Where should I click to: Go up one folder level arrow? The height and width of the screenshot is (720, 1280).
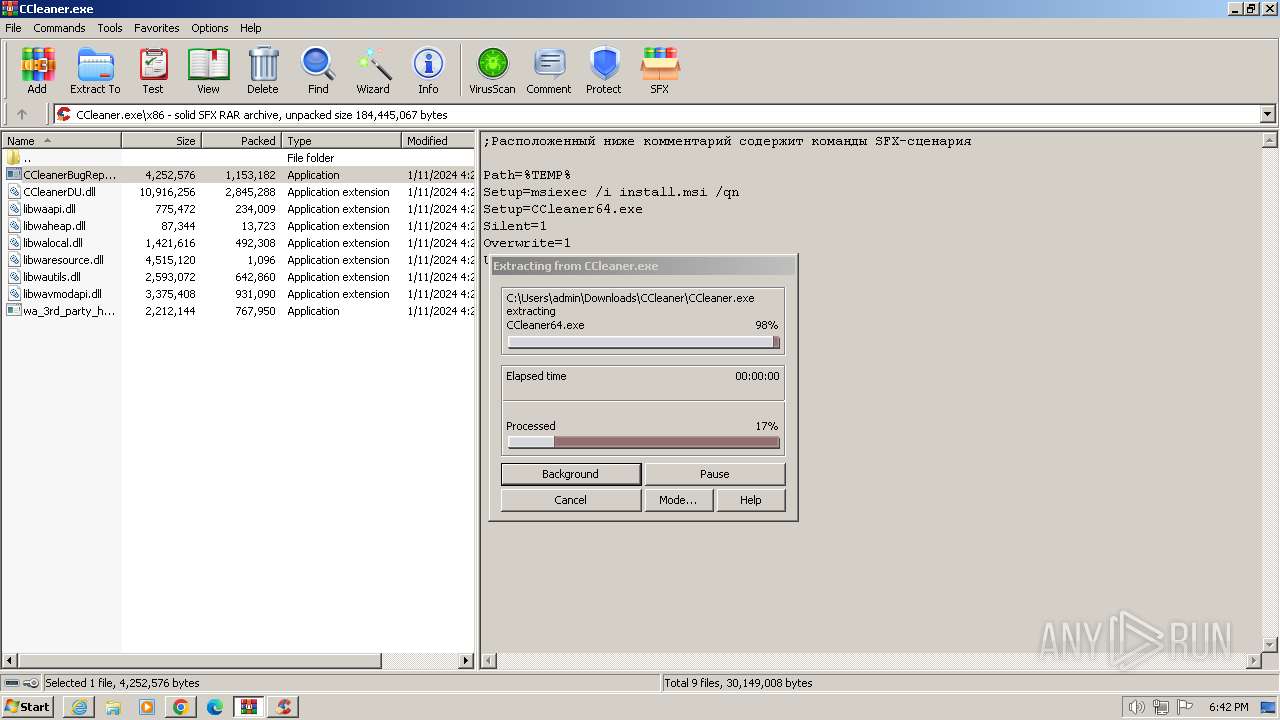point(22,114)
